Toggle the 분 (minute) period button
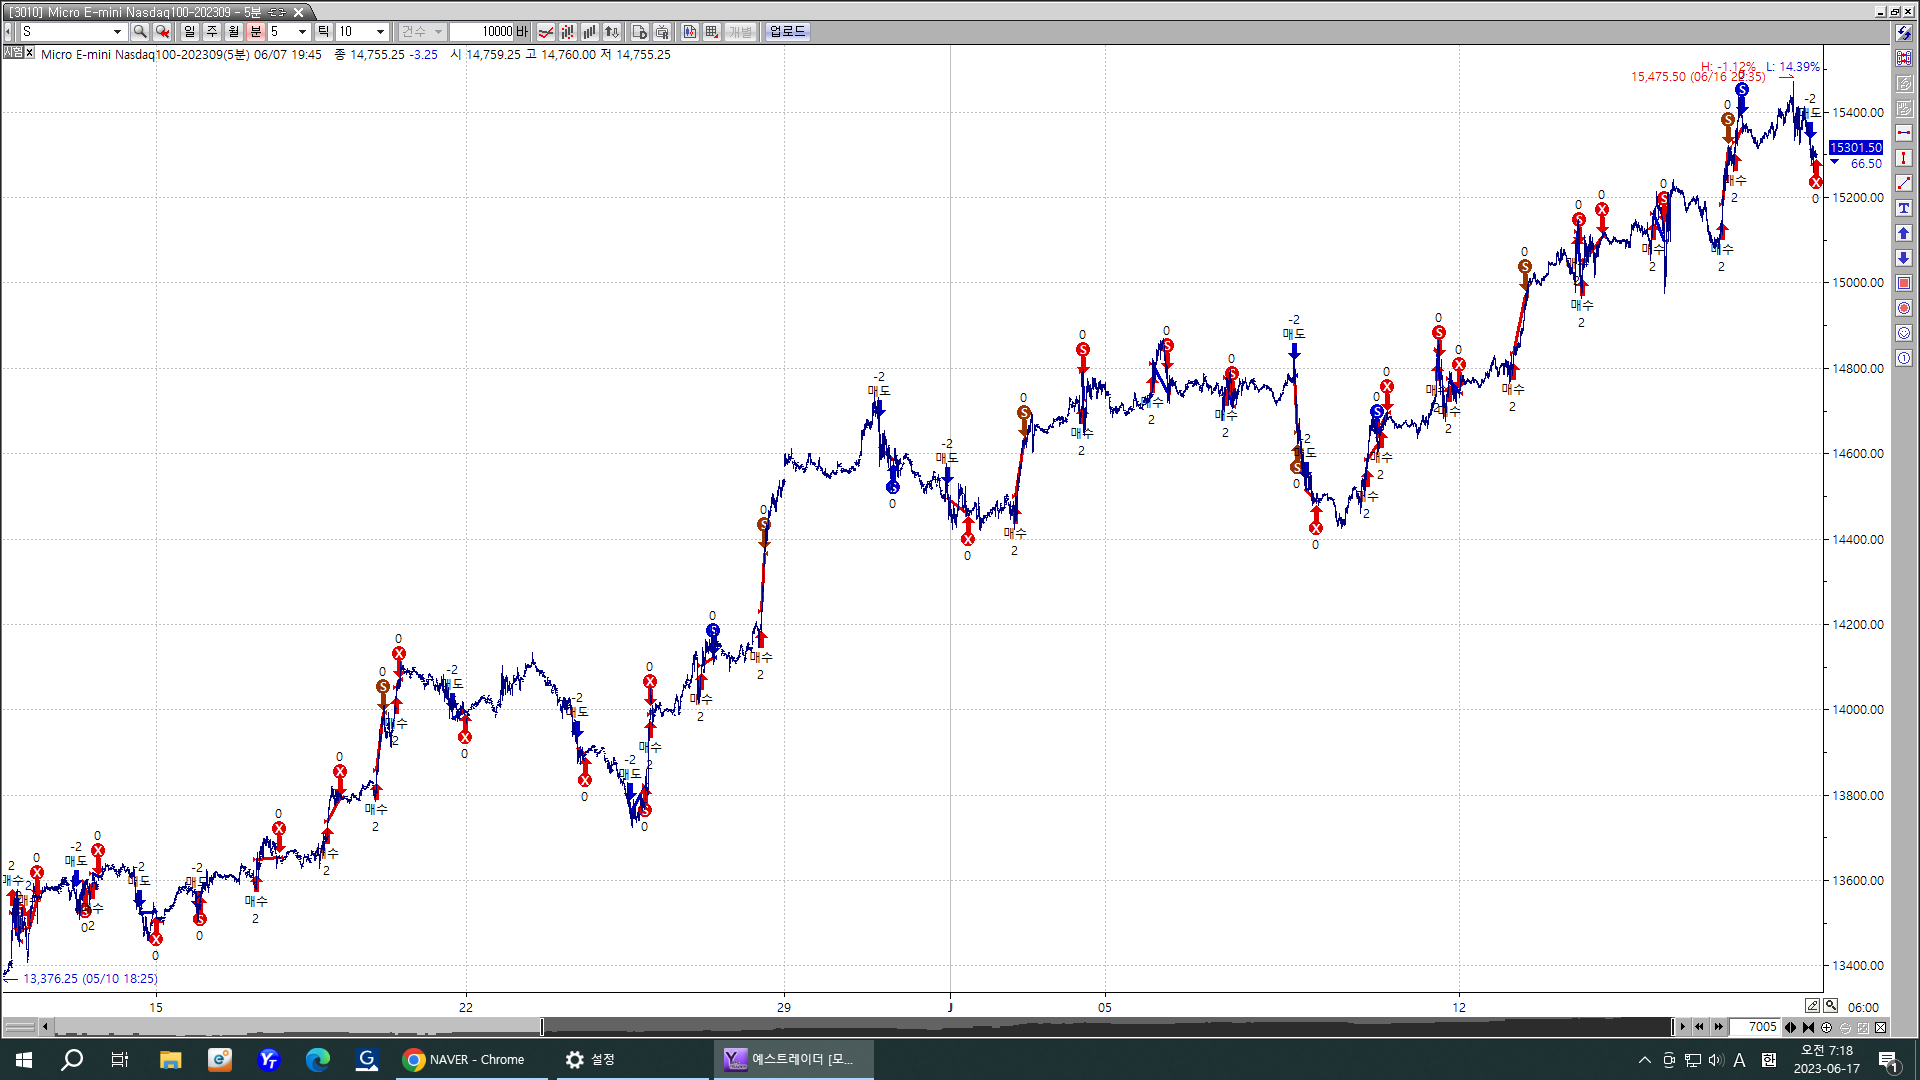The height and width of the screenshot is (1080, 1920). click(255, 32)
